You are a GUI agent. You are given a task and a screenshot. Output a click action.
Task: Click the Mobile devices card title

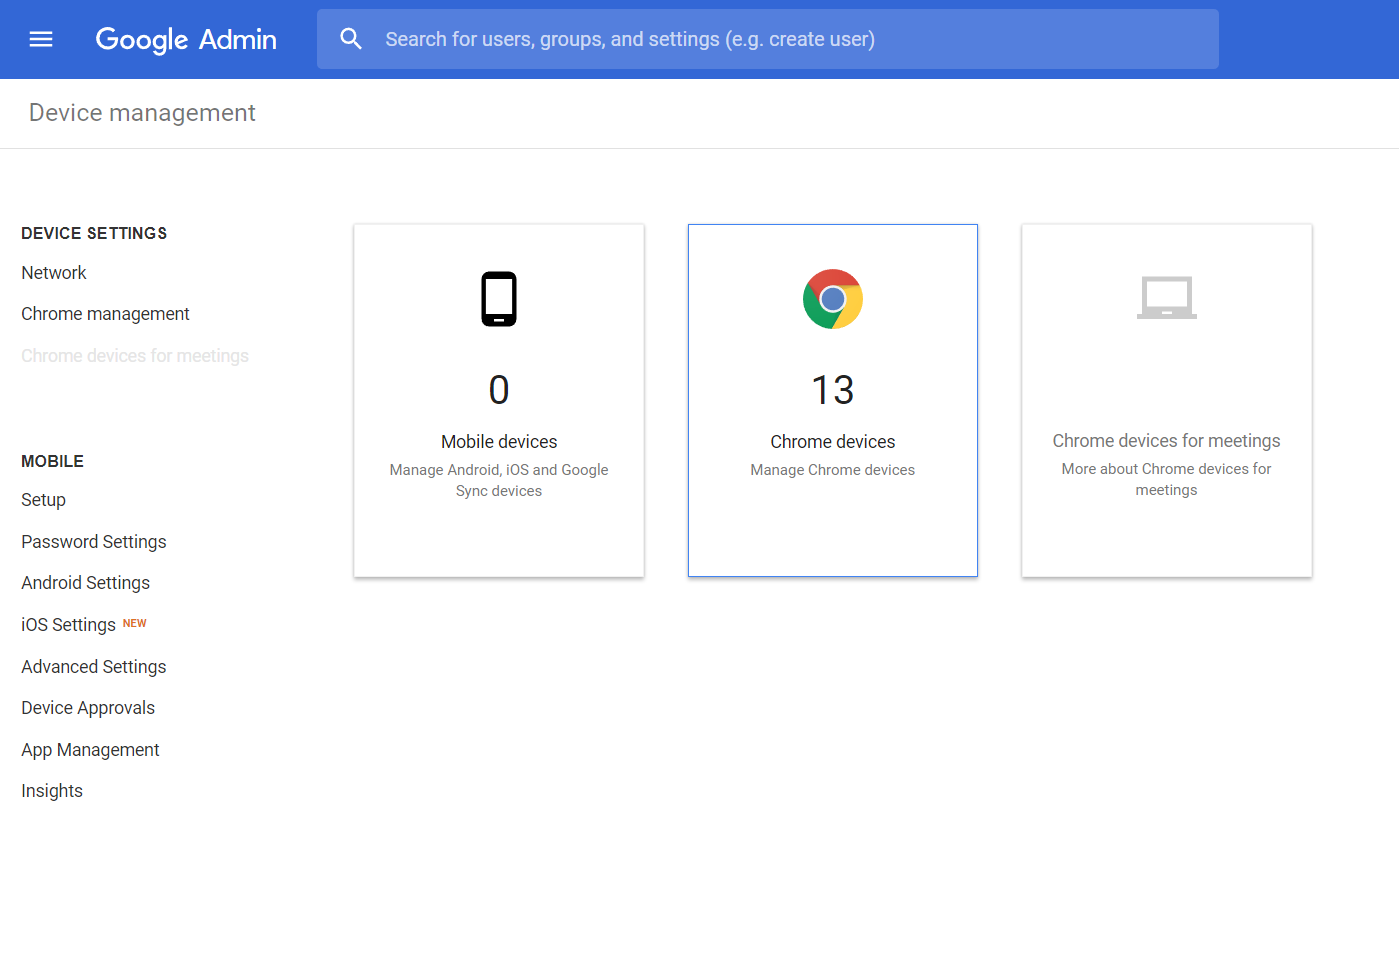pos(499,442)
